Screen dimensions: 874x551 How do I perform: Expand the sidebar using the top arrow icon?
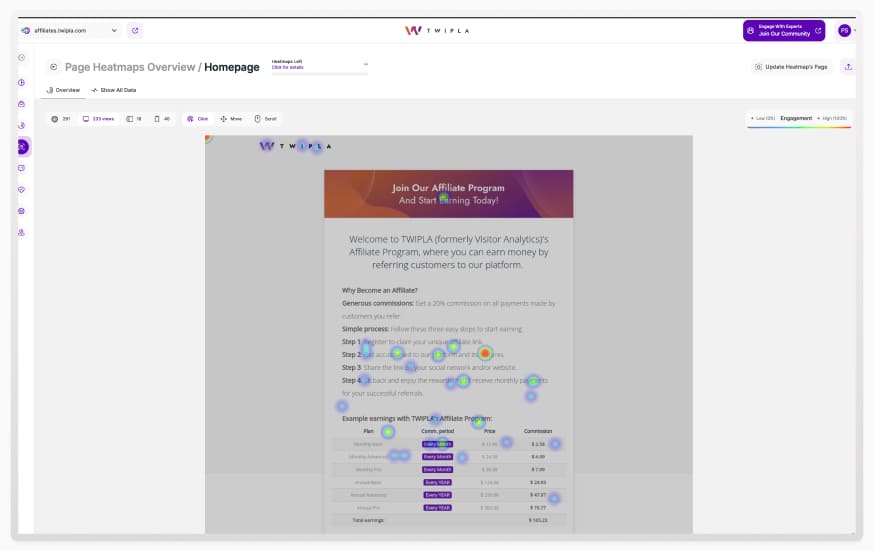[22, 57]
